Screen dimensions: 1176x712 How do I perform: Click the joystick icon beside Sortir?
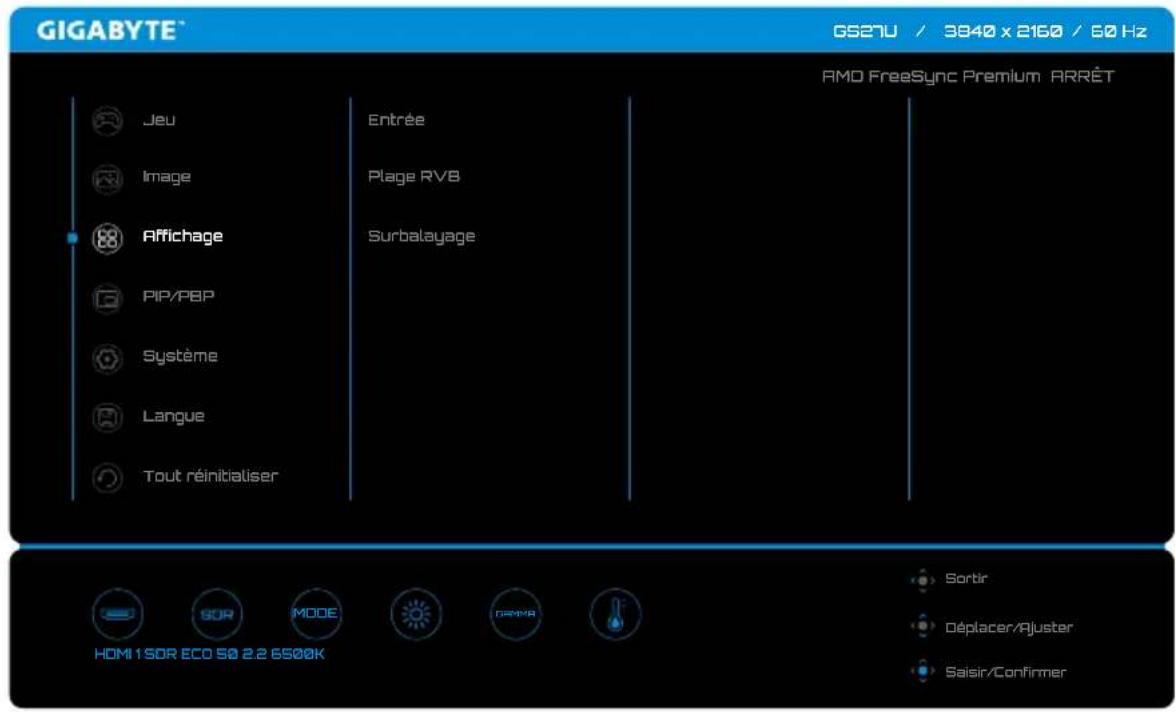(x=922, y=580)
